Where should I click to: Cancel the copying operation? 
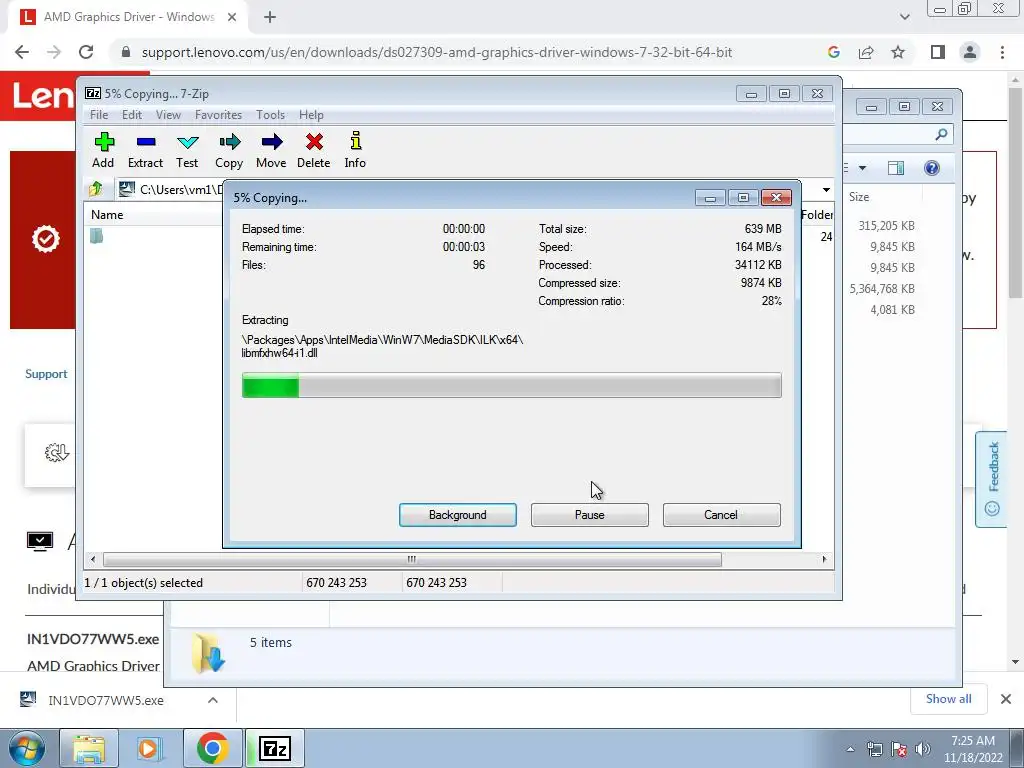click(721, 515)
